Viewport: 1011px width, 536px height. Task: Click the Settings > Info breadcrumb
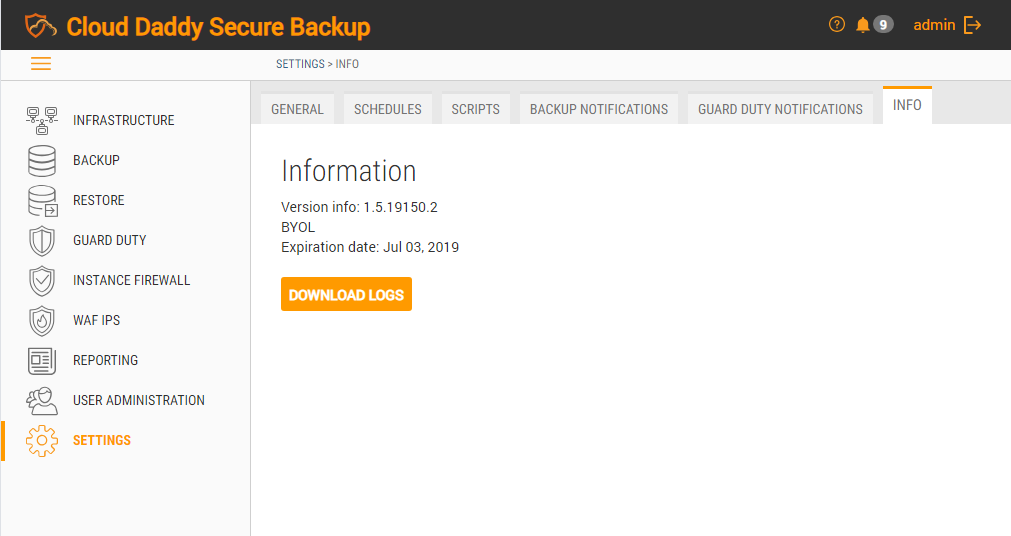pyautogui.click(x=317, y=64)
